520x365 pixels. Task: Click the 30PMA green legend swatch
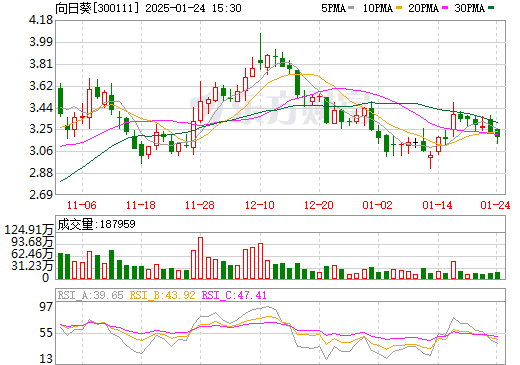[x=491, y=7]
